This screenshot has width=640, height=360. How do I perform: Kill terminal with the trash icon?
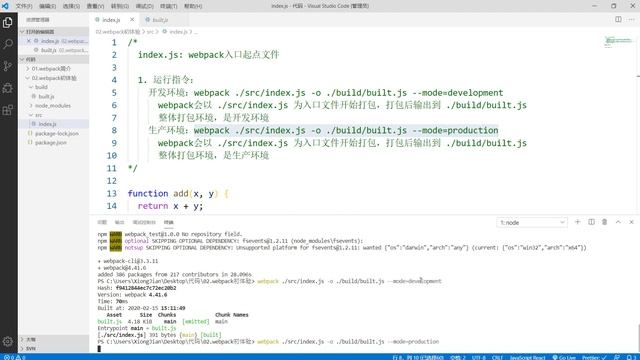point(604,222)
